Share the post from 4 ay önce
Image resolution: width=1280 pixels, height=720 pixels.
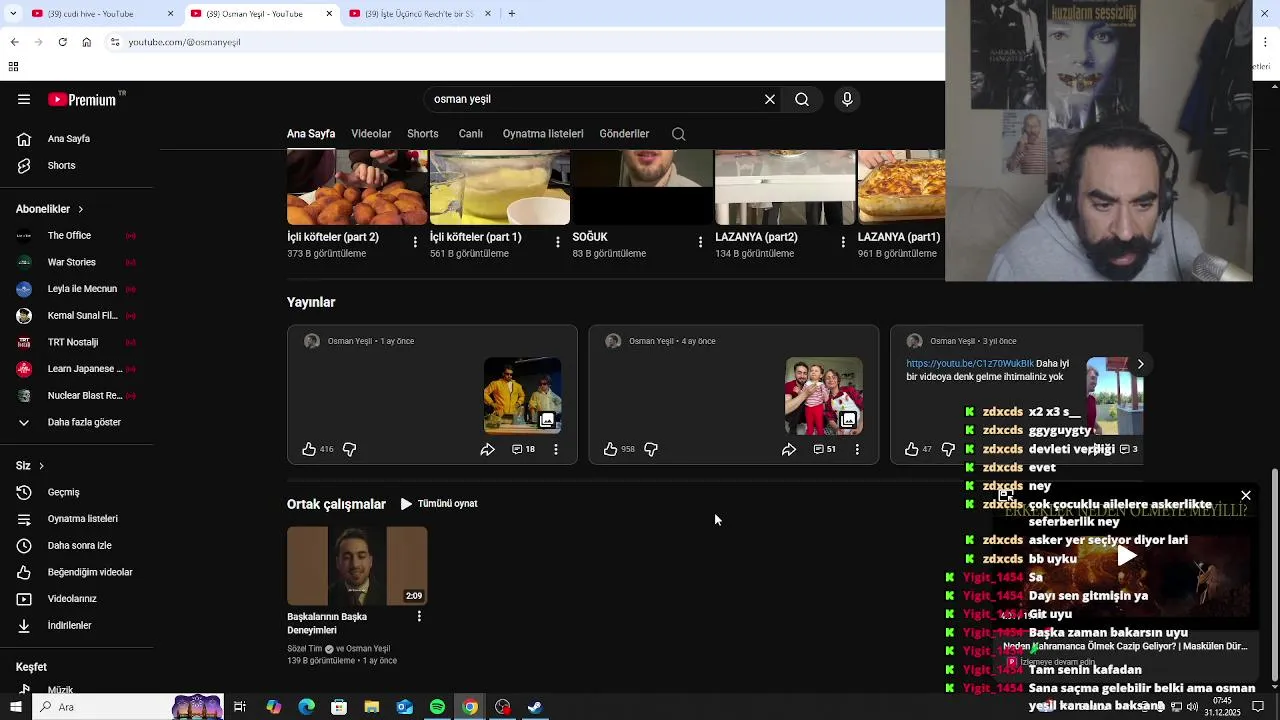click(789, 449)
